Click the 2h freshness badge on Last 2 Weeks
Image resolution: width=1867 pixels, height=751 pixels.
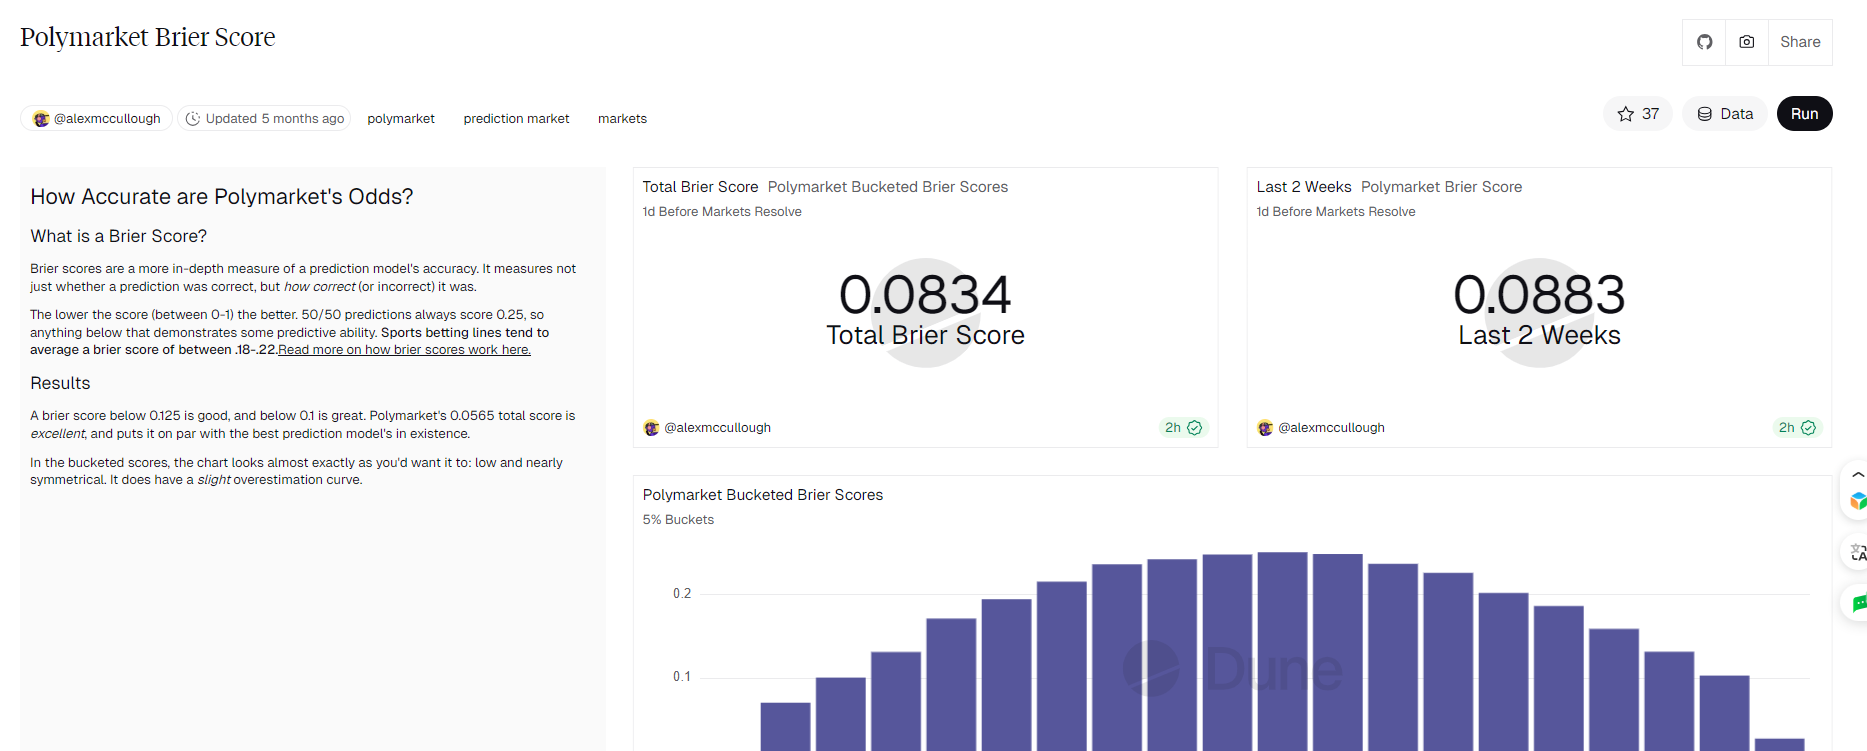pyautogui.click(x=1796, y=428)
